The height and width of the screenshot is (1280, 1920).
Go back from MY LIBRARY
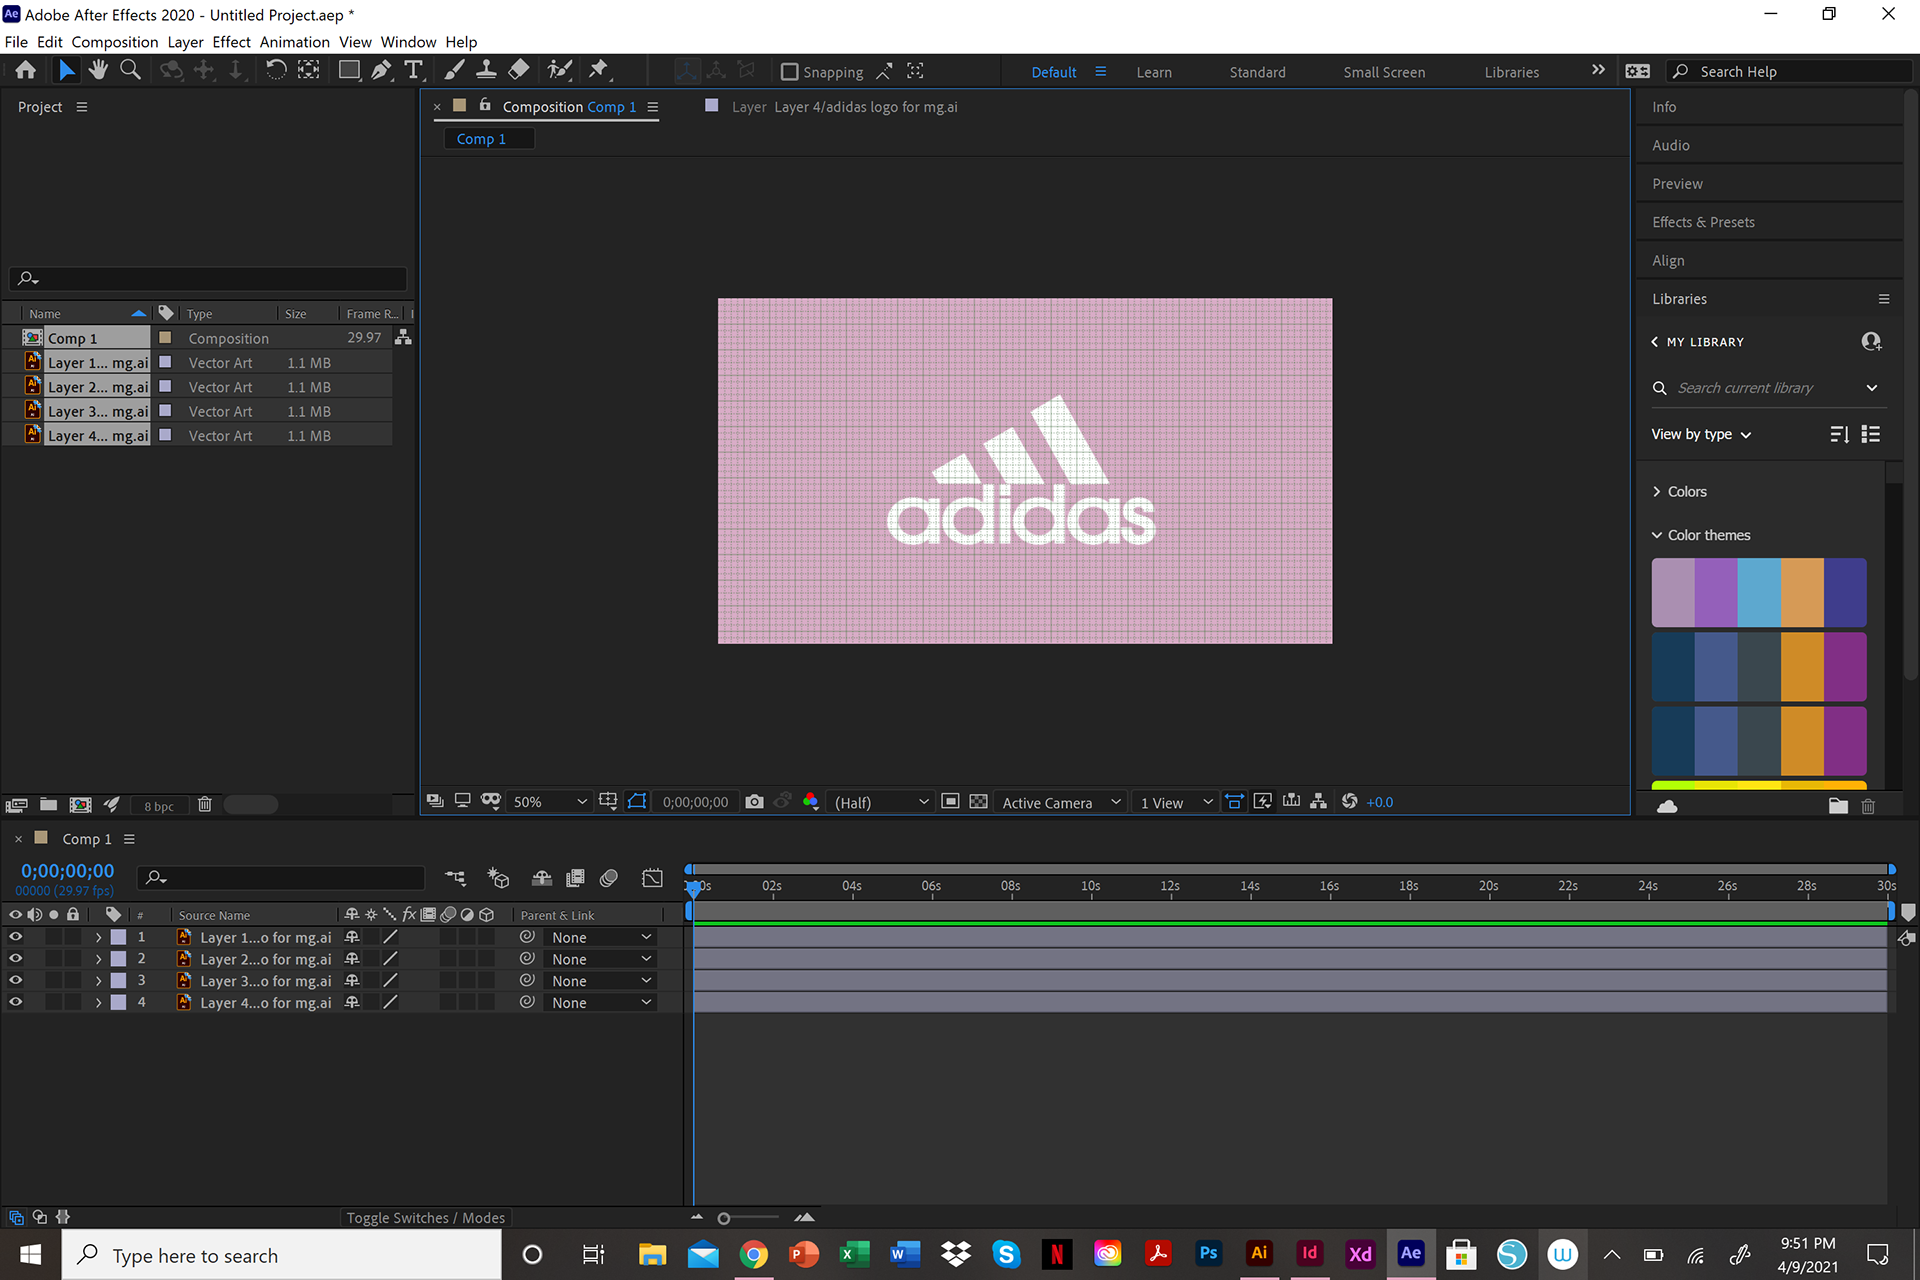coord(1655,342)
